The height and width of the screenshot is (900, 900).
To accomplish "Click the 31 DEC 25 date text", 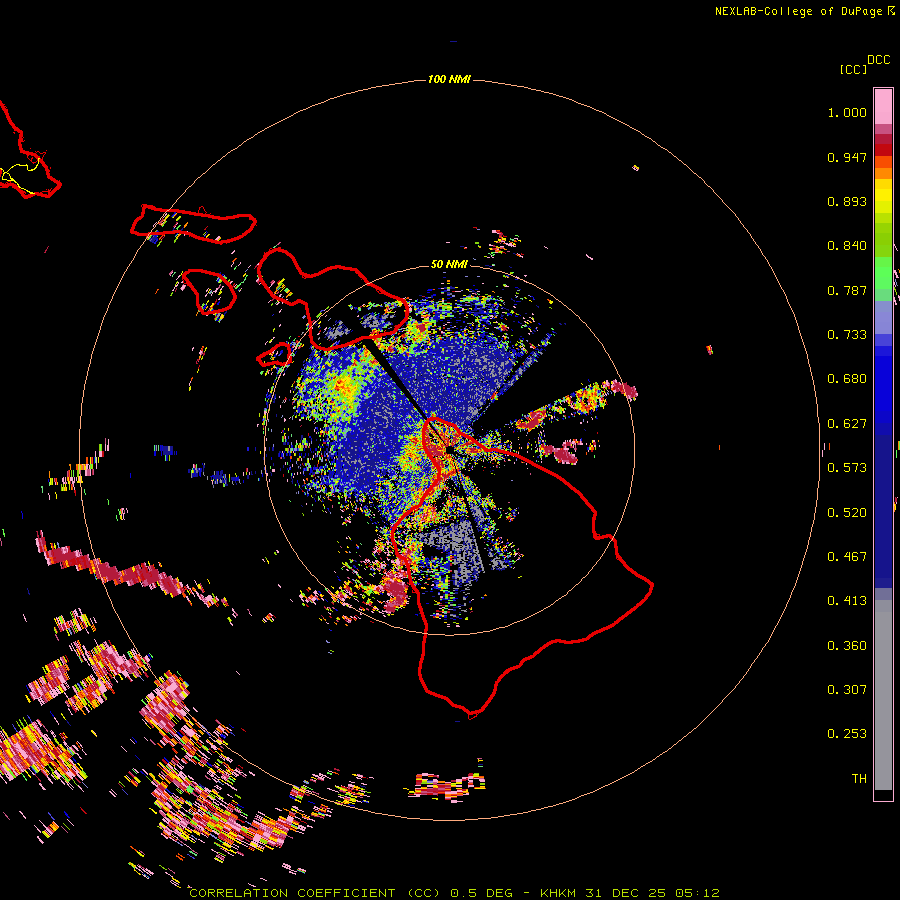I will (x=625, y=893).
